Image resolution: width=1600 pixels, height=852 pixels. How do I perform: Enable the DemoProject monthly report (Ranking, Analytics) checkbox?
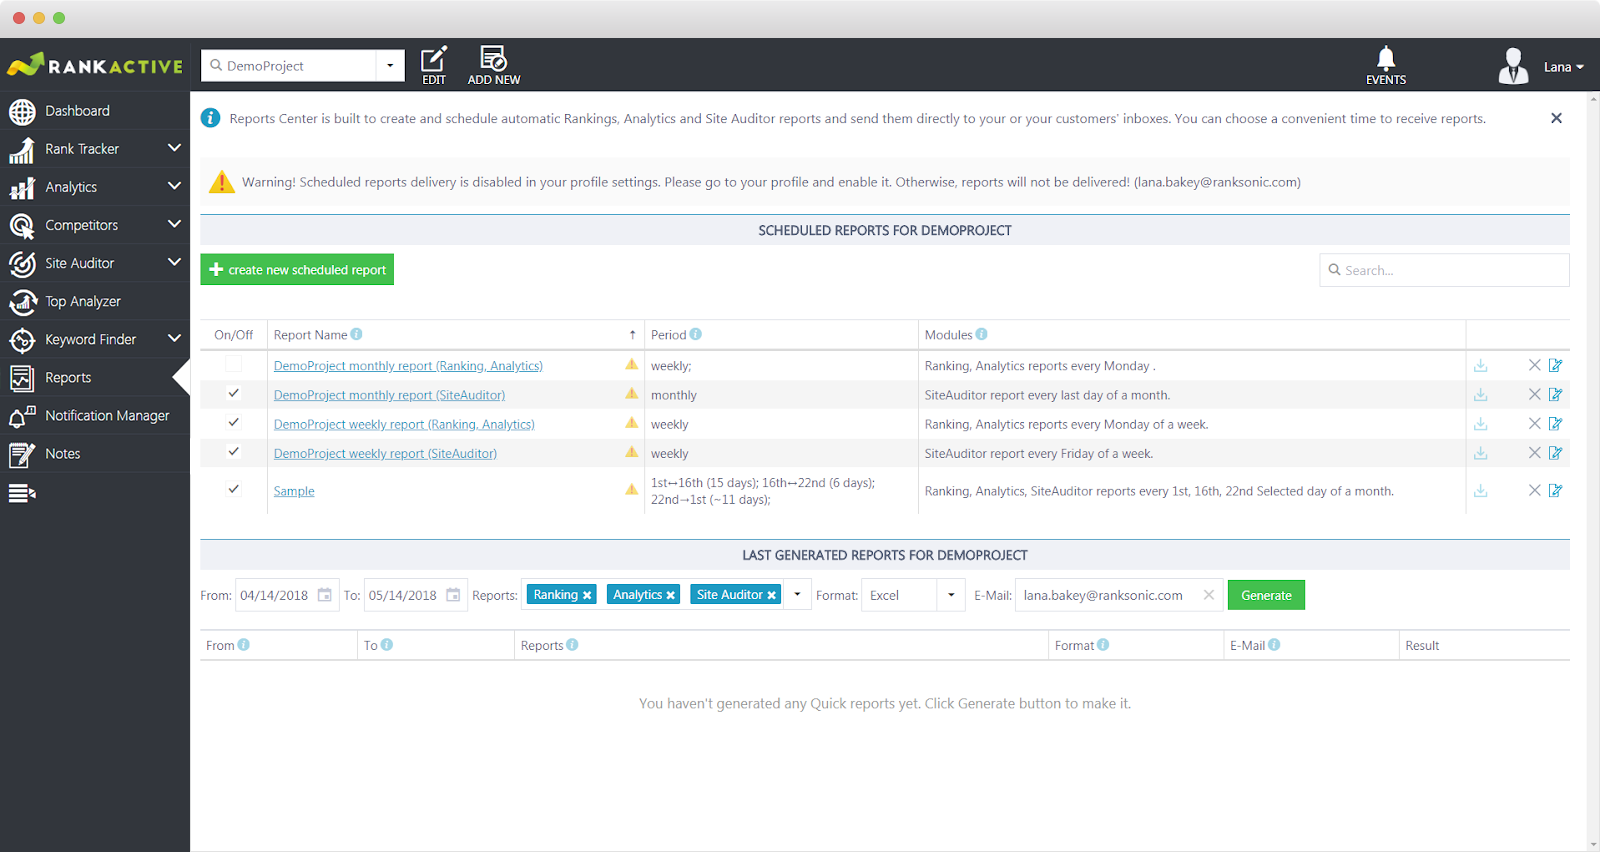point(233,365)
